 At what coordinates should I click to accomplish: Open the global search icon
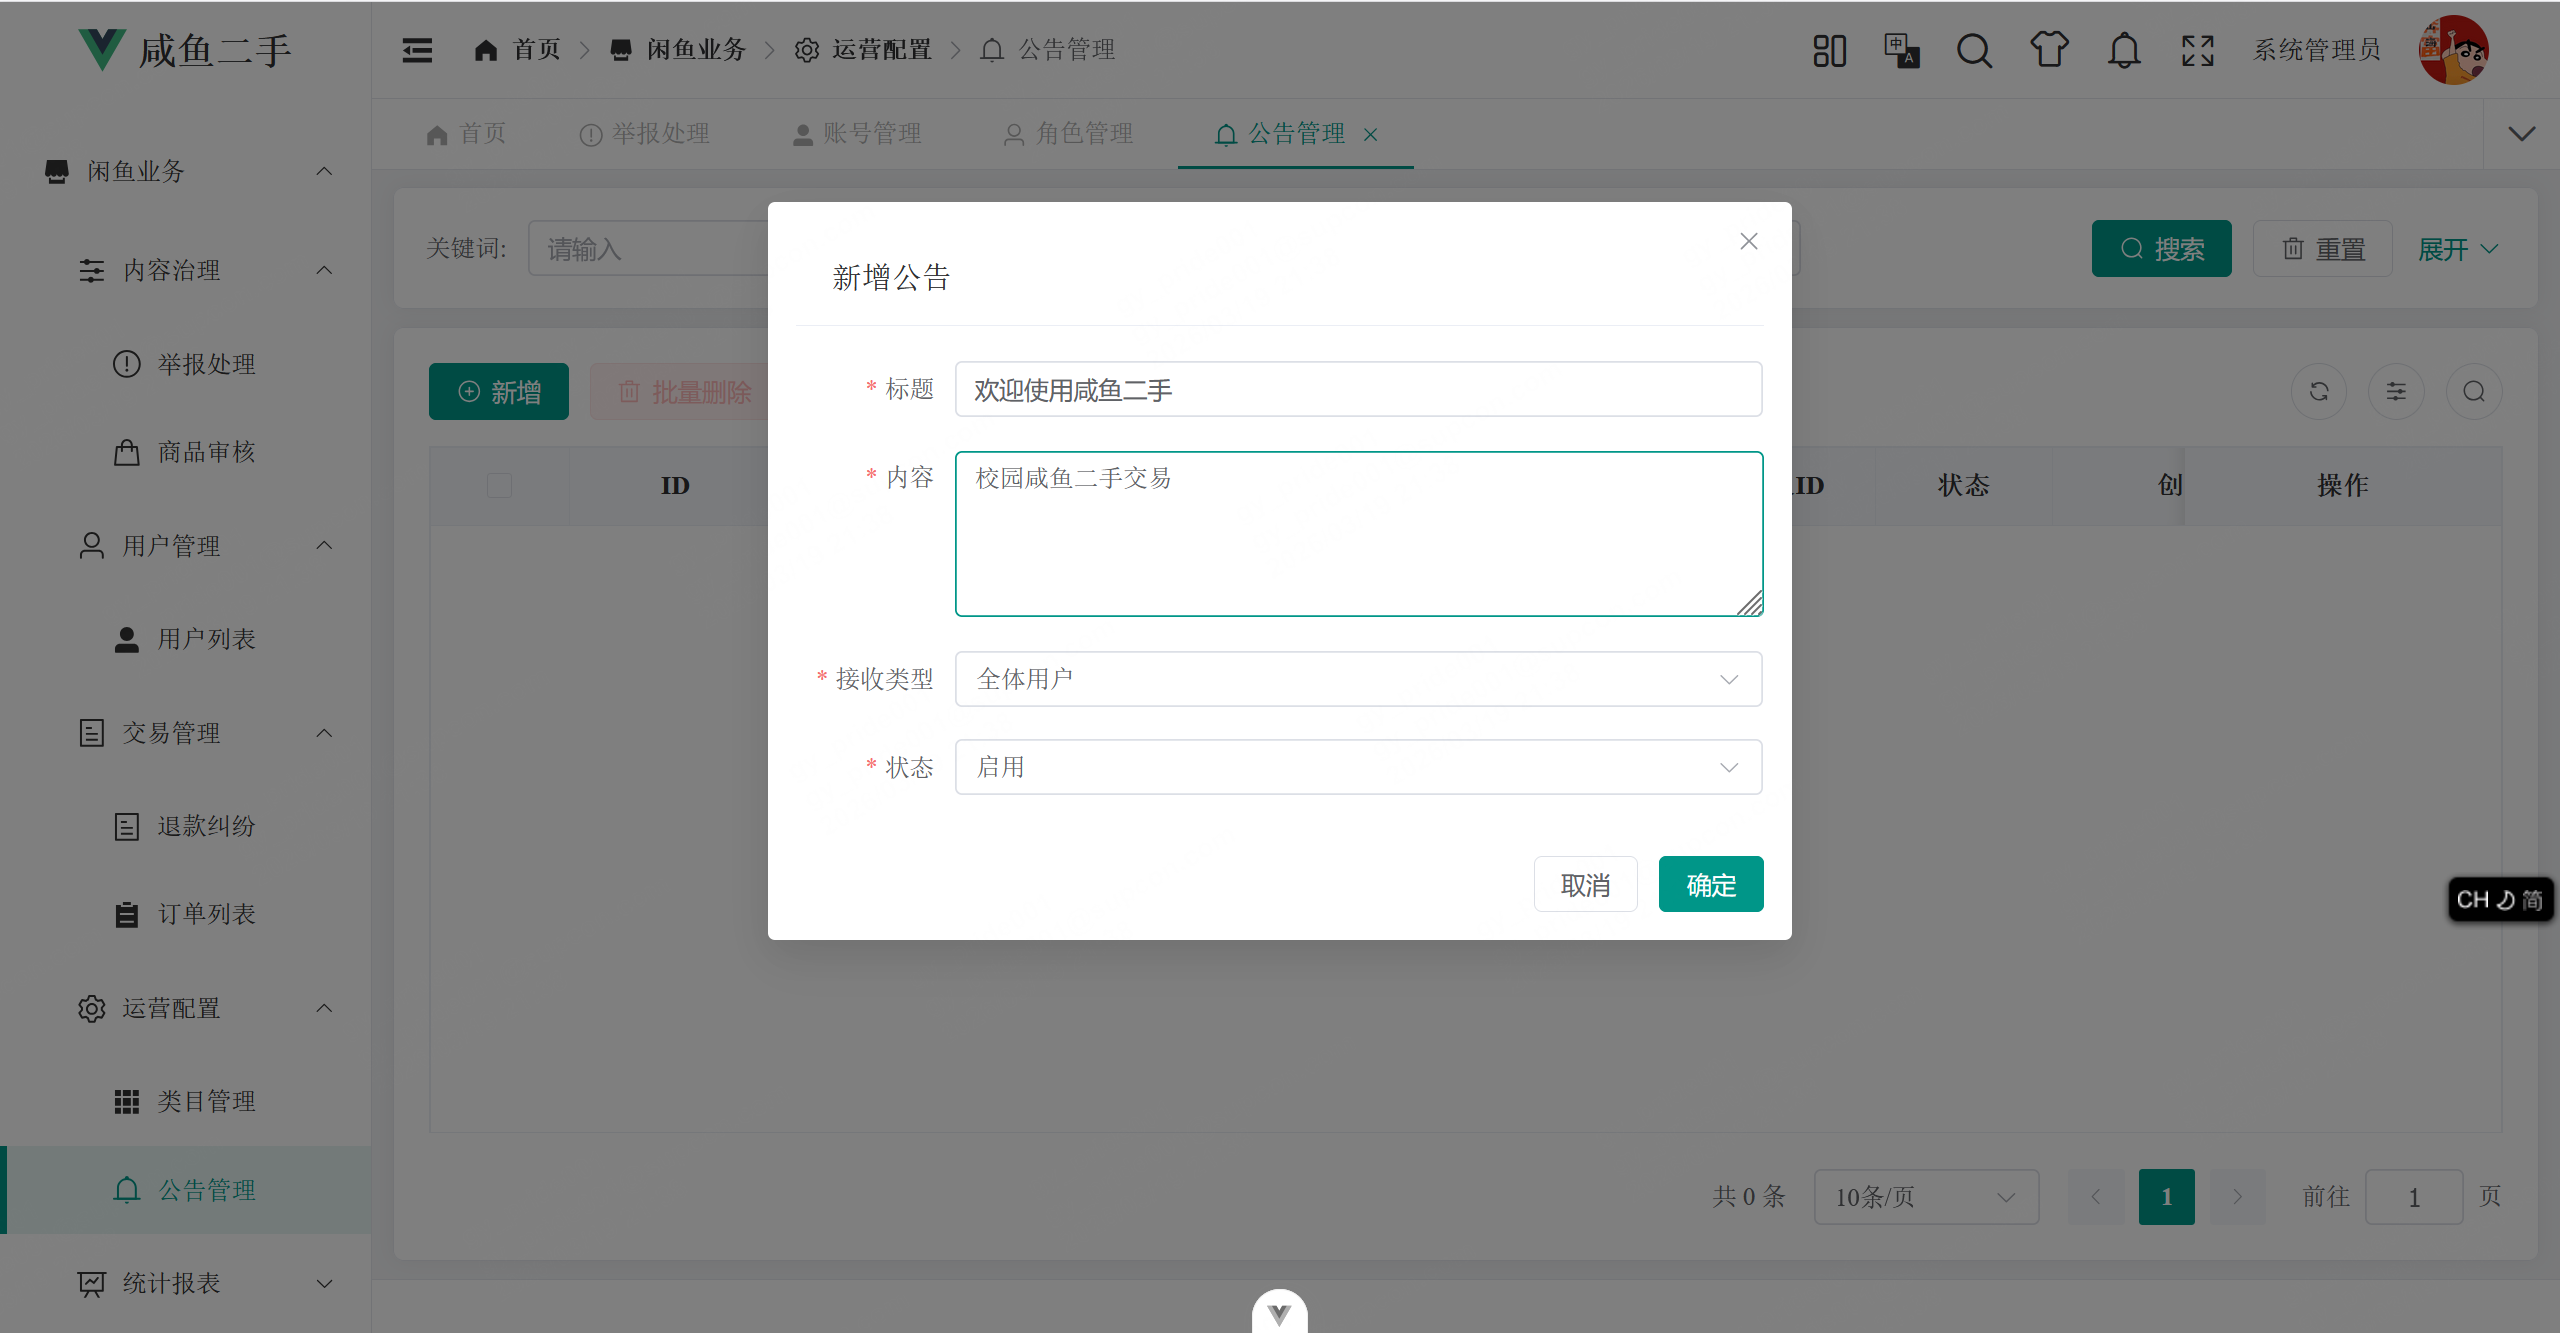tap(1973, 49)
